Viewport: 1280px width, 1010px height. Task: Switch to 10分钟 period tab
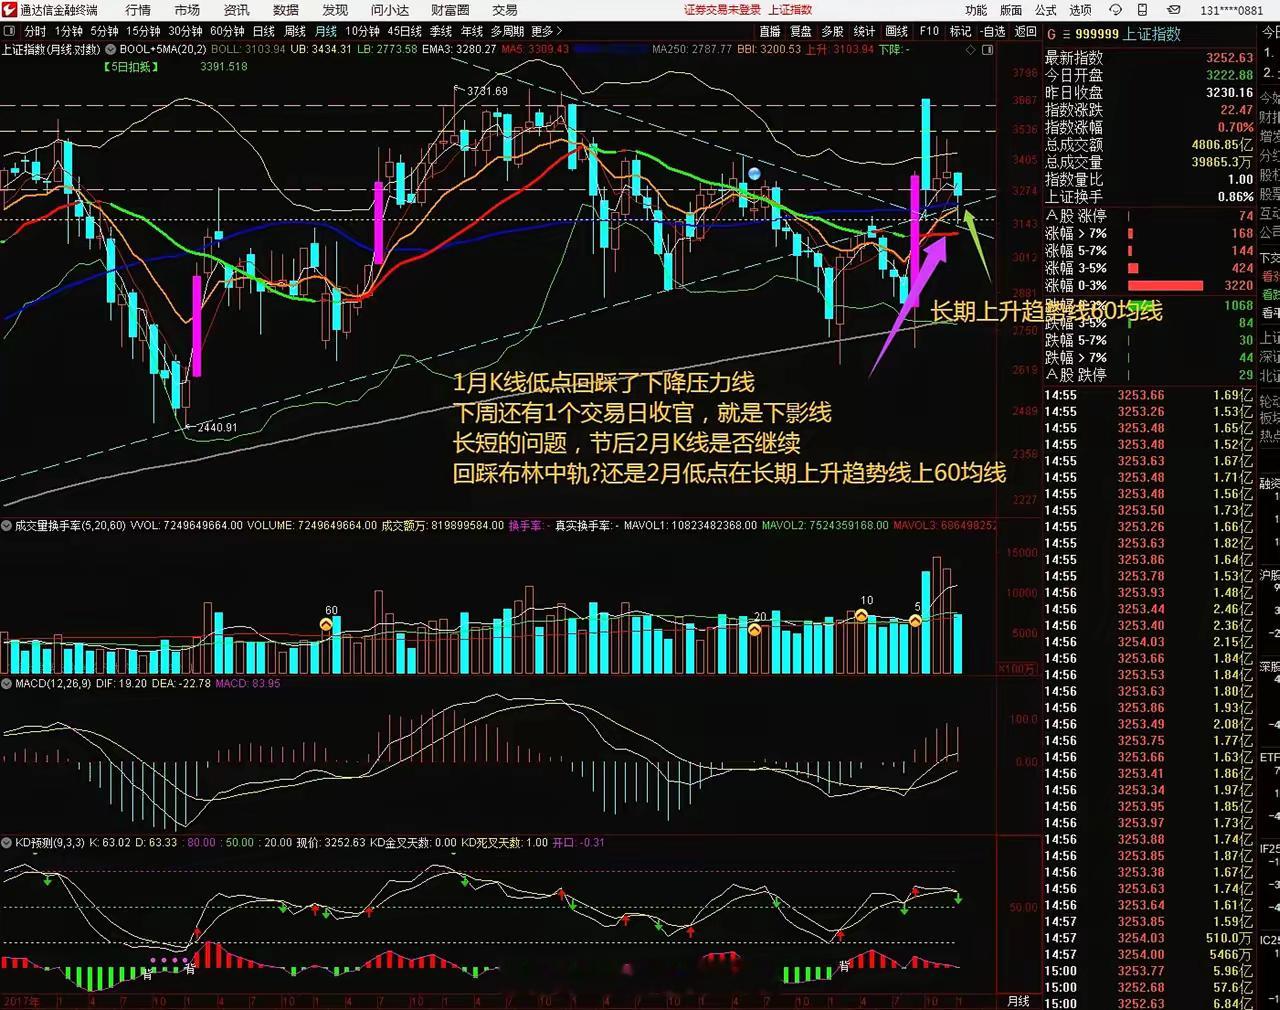click(x=363, y=32)
